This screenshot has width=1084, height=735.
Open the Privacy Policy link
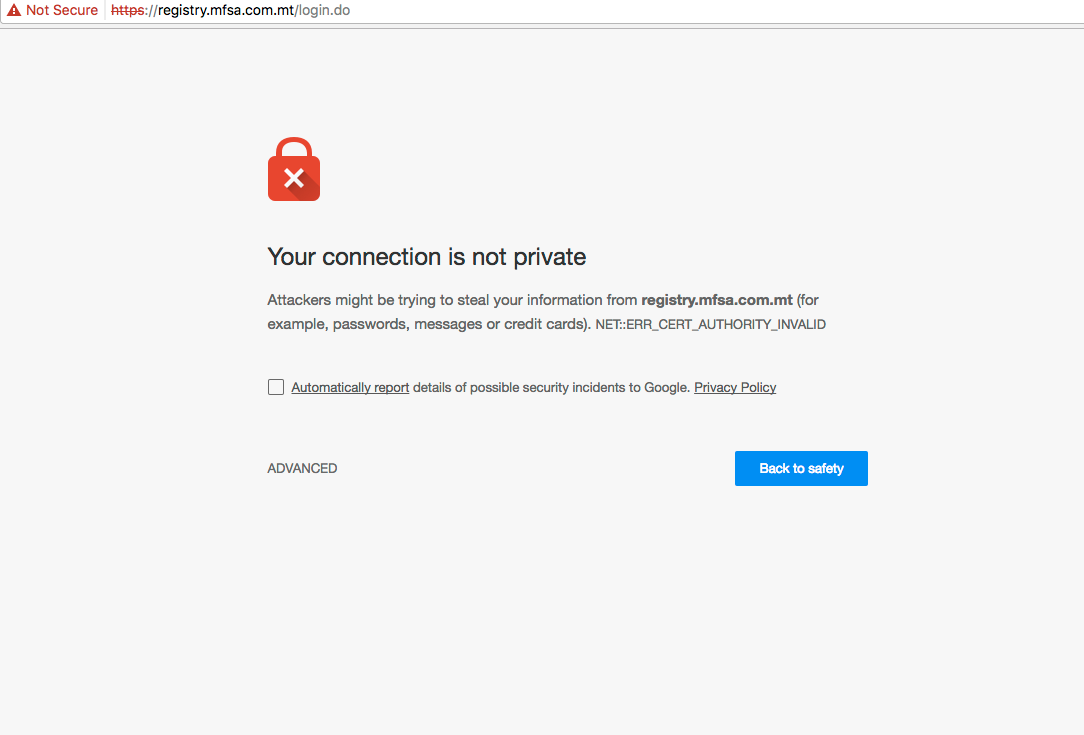735,387
